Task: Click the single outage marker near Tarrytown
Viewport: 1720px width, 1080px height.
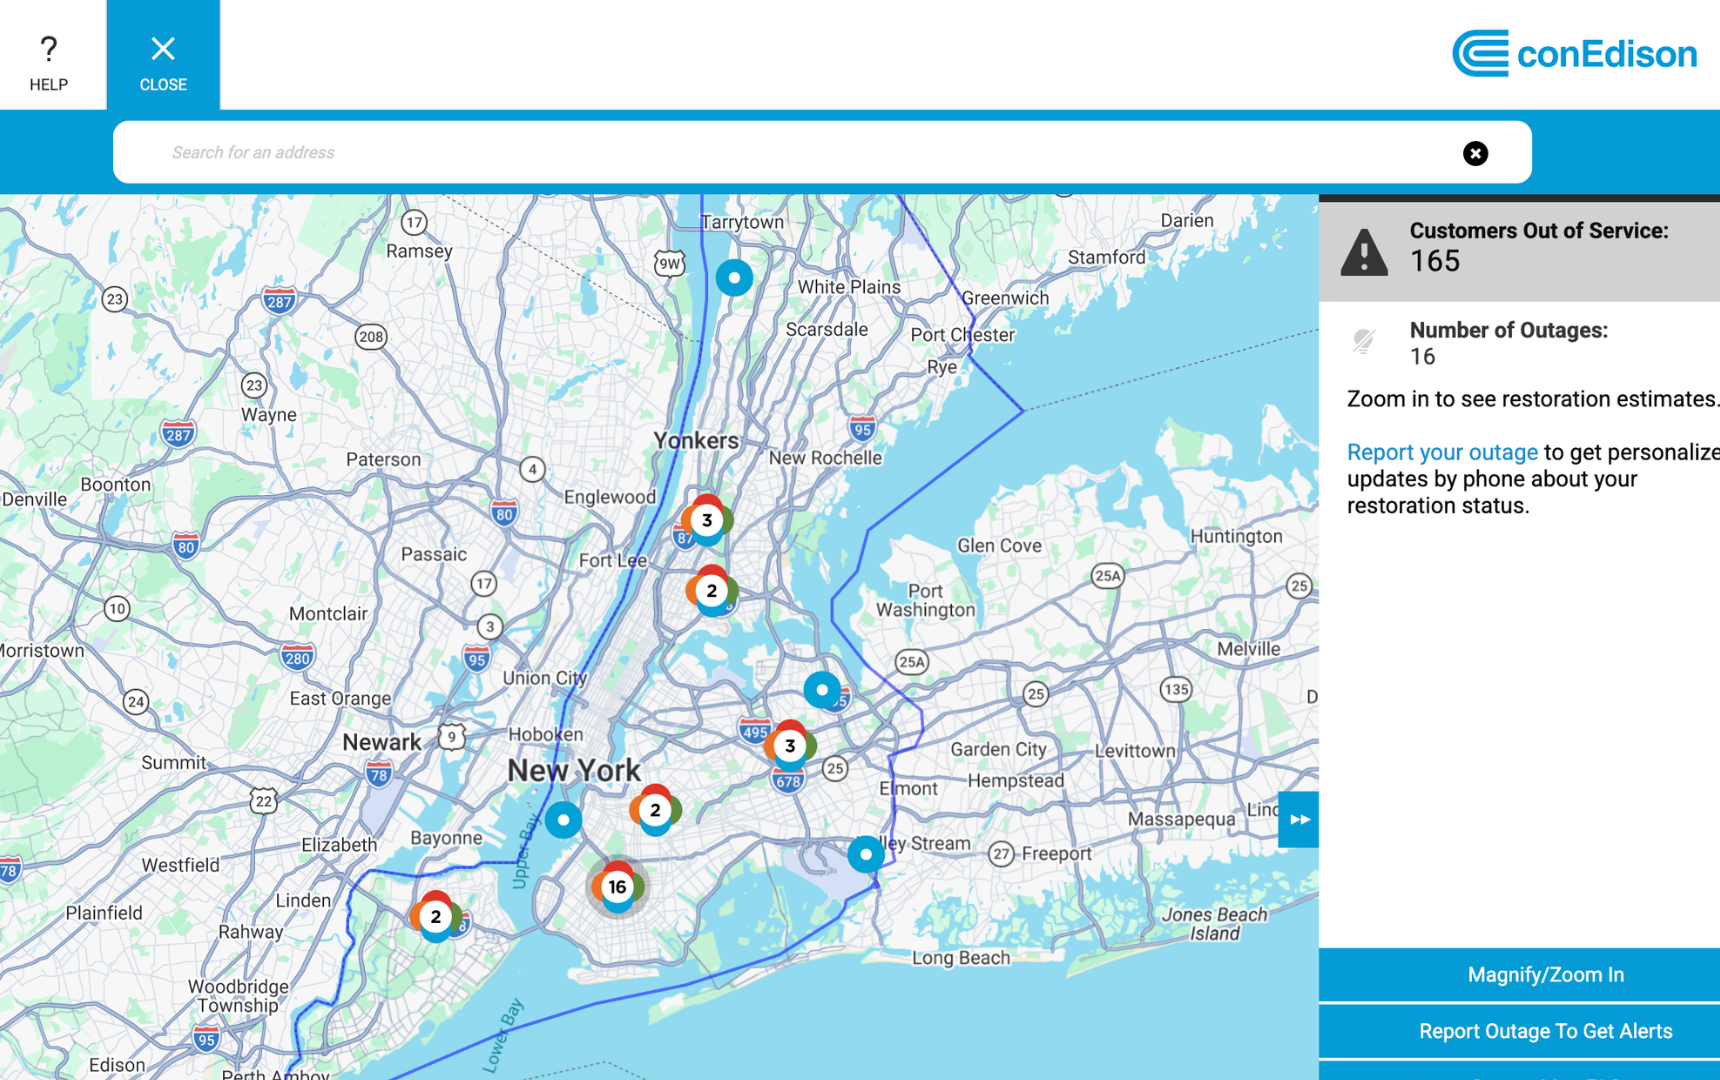Action: tap(734, 277)
